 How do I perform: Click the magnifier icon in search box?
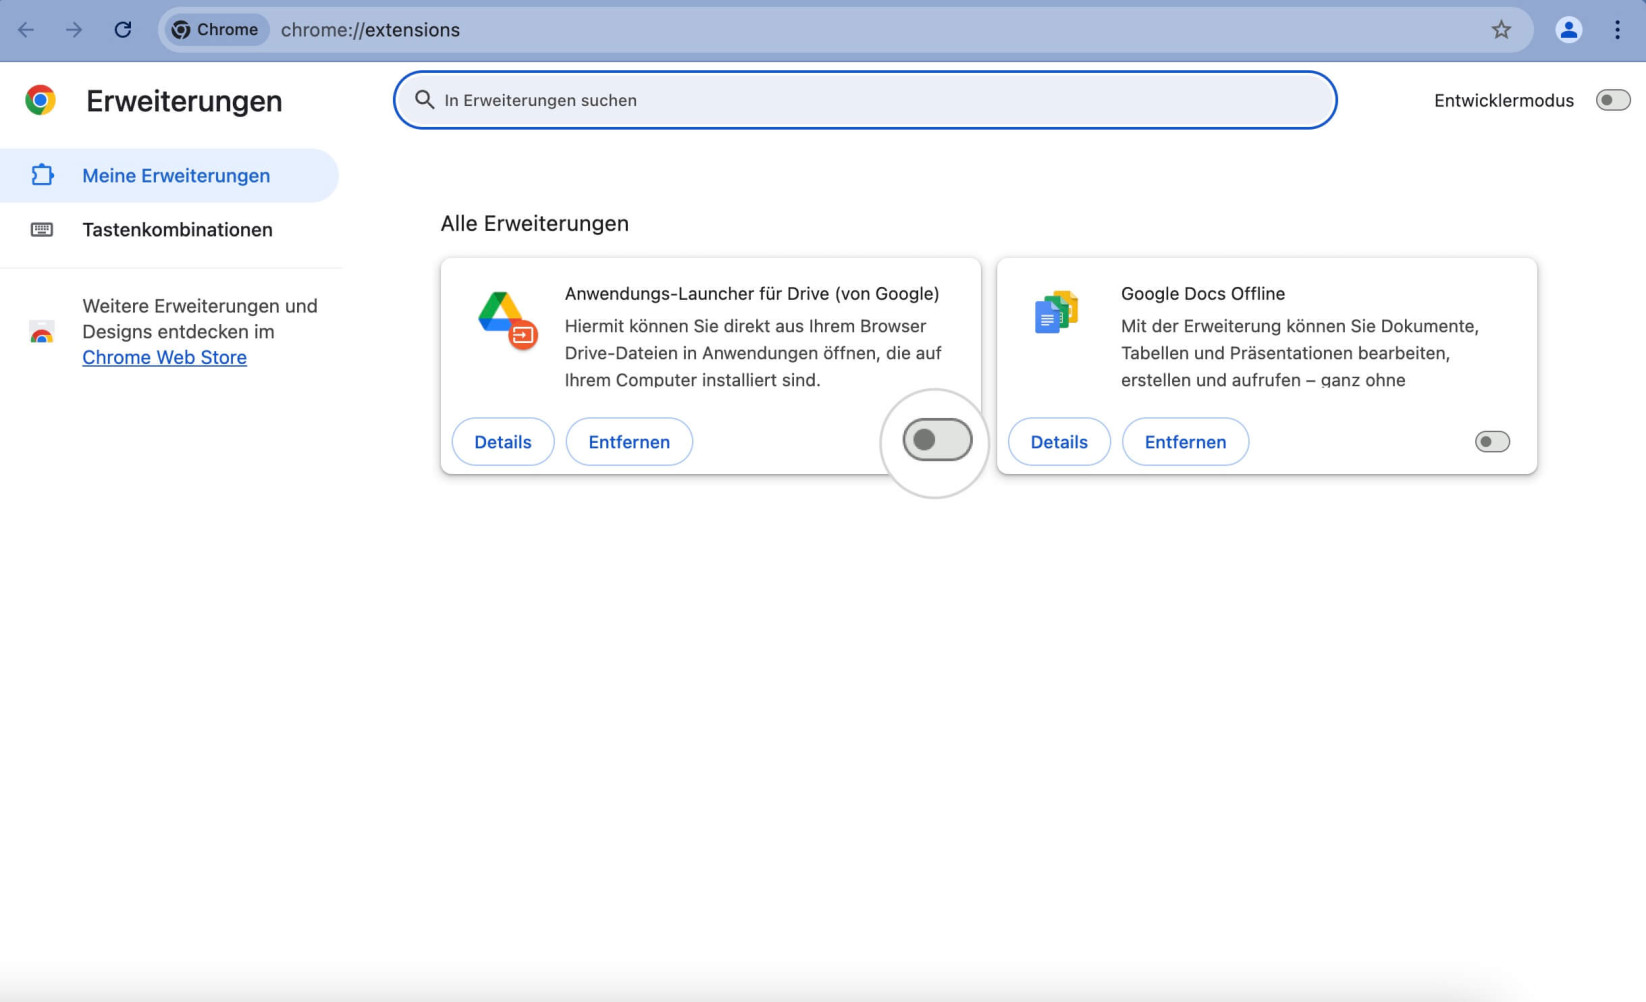424,100
